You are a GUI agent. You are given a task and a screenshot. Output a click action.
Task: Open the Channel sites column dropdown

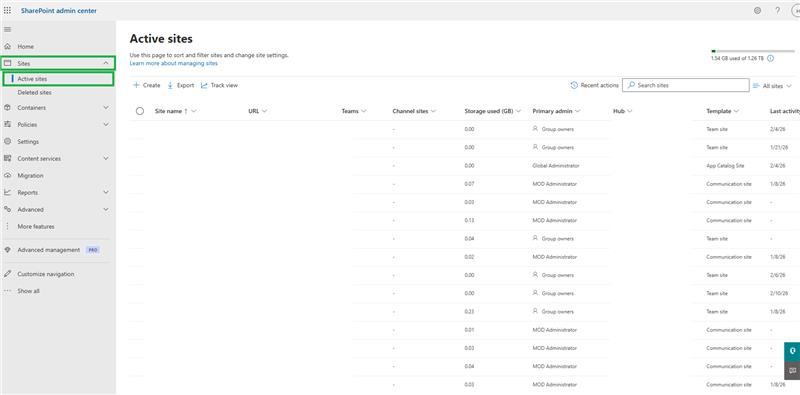click(433, 111)
